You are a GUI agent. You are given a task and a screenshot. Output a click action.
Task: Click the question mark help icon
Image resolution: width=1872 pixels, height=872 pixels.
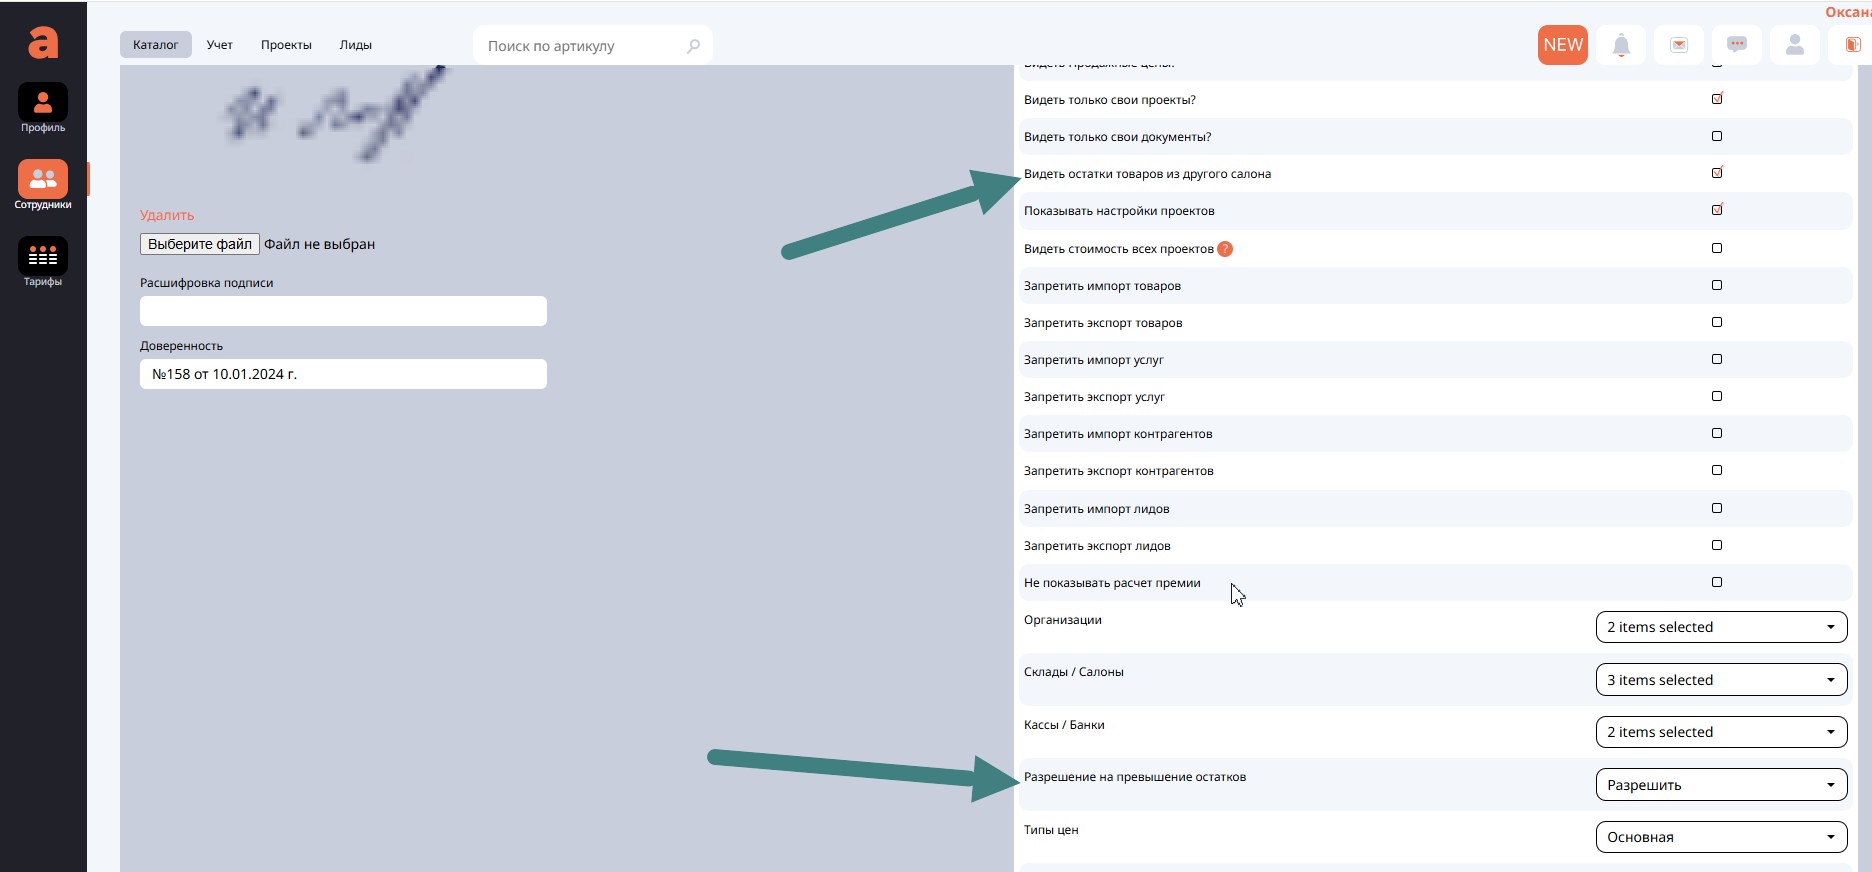(1225, 249)
